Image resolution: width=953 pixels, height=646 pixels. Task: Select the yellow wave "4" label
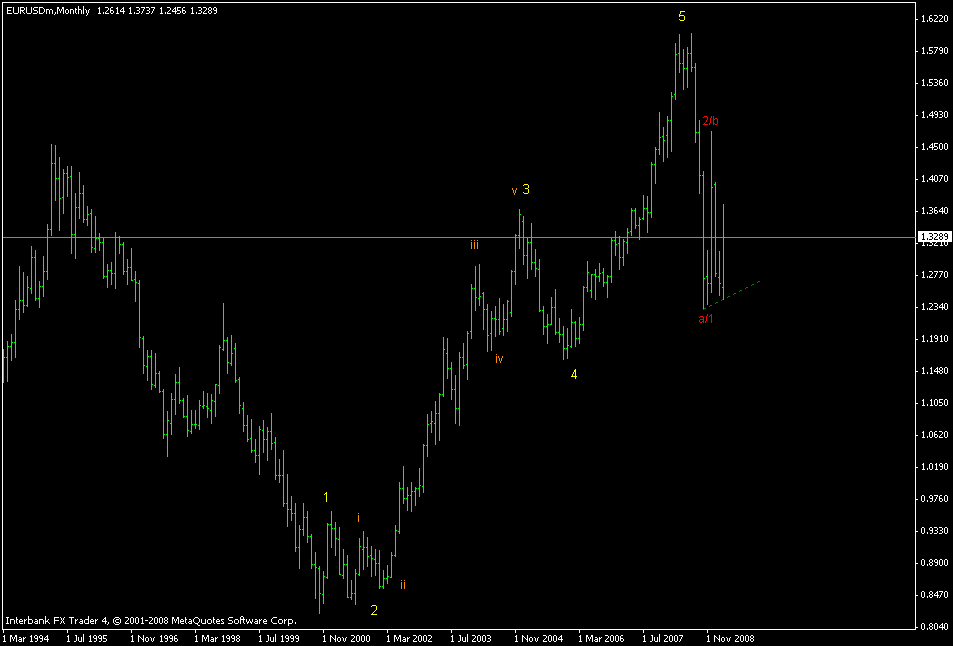click(x=574, y=375)
